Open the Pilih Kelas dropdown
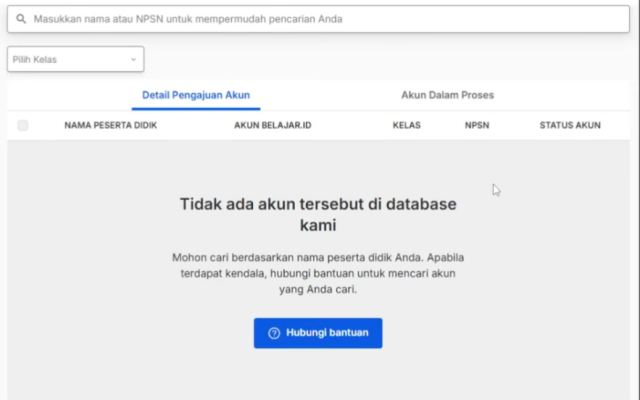This screenshot has width=640, height=400. 76,59
